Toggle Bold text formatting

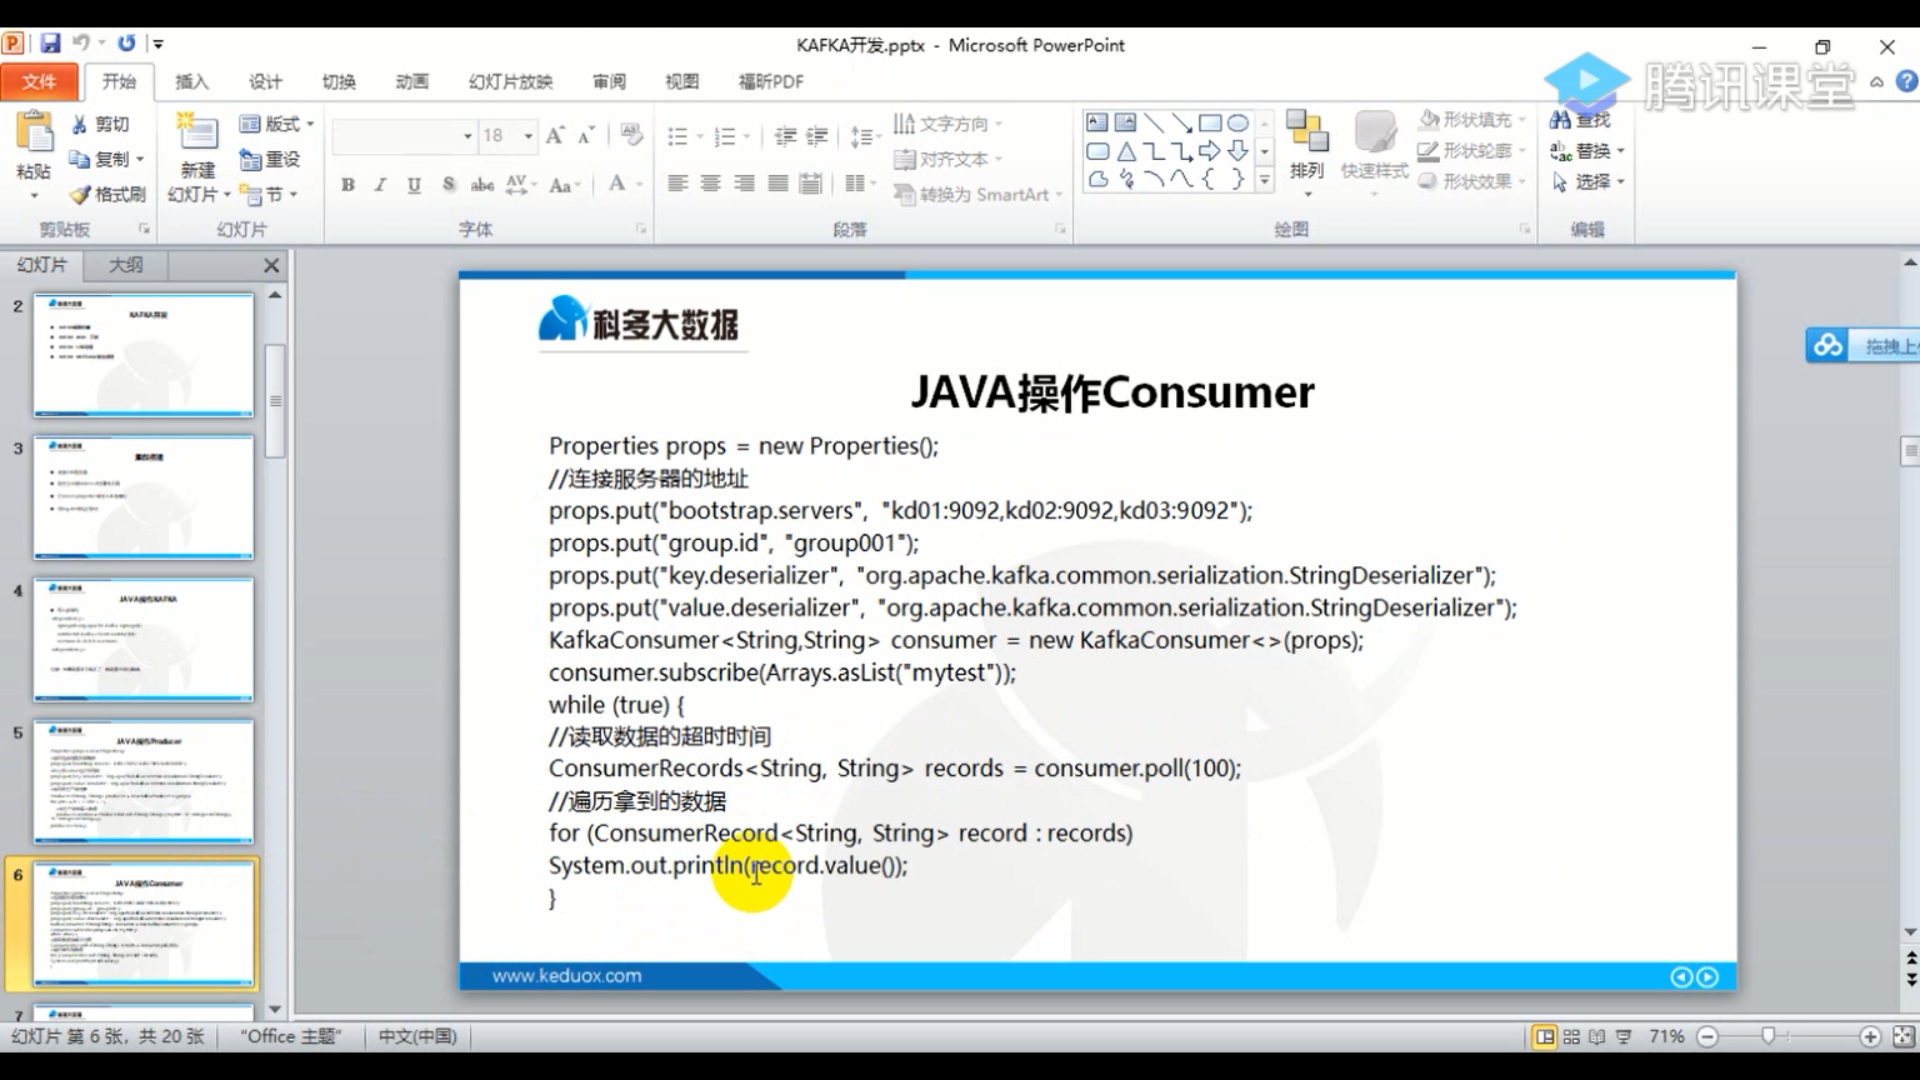click(348, 184)
